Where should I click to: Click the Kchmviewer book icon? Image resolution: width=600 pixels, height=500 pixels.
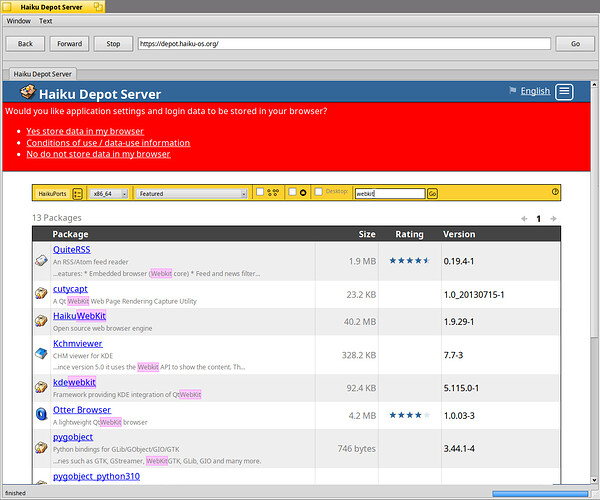pyautogui.click(x=41, y=353)
